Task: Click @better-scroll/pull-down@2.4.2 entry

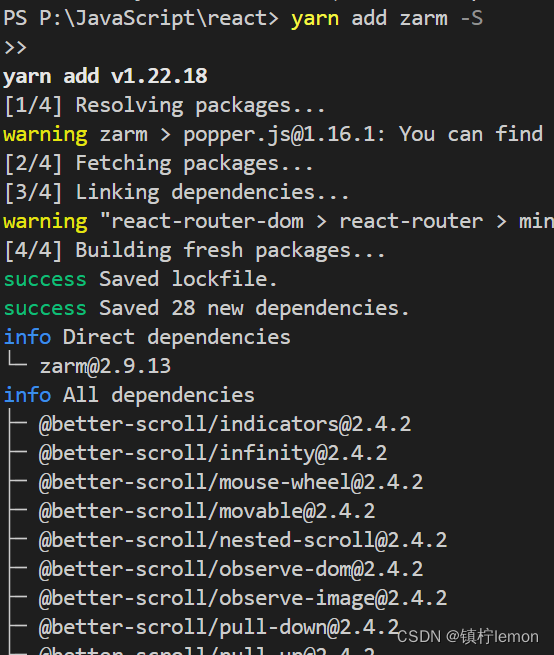Action: pos(219,627)
